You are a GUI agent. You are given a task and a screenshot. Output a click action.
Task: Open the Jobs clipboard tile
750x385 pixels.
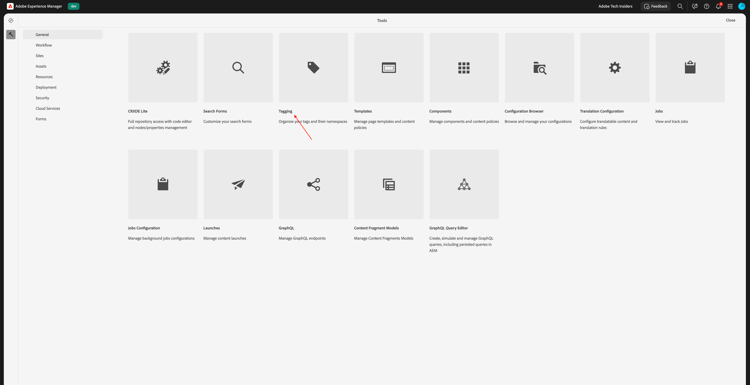(x=690, y=67)
